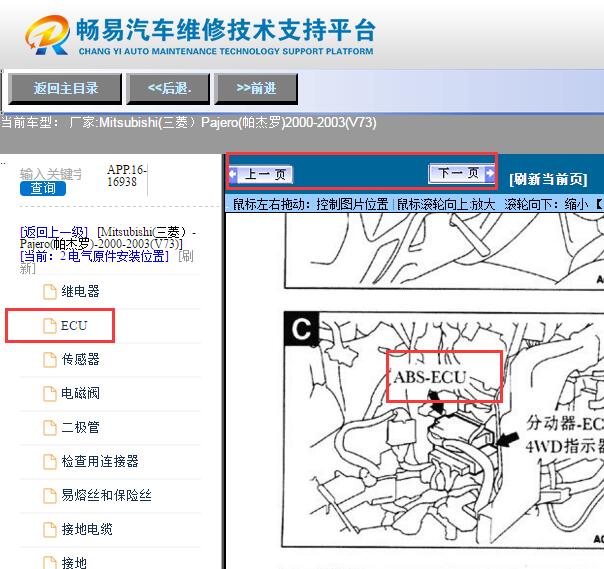Open the 易熔丝和保险丝 item

click(x=106, y=495)
